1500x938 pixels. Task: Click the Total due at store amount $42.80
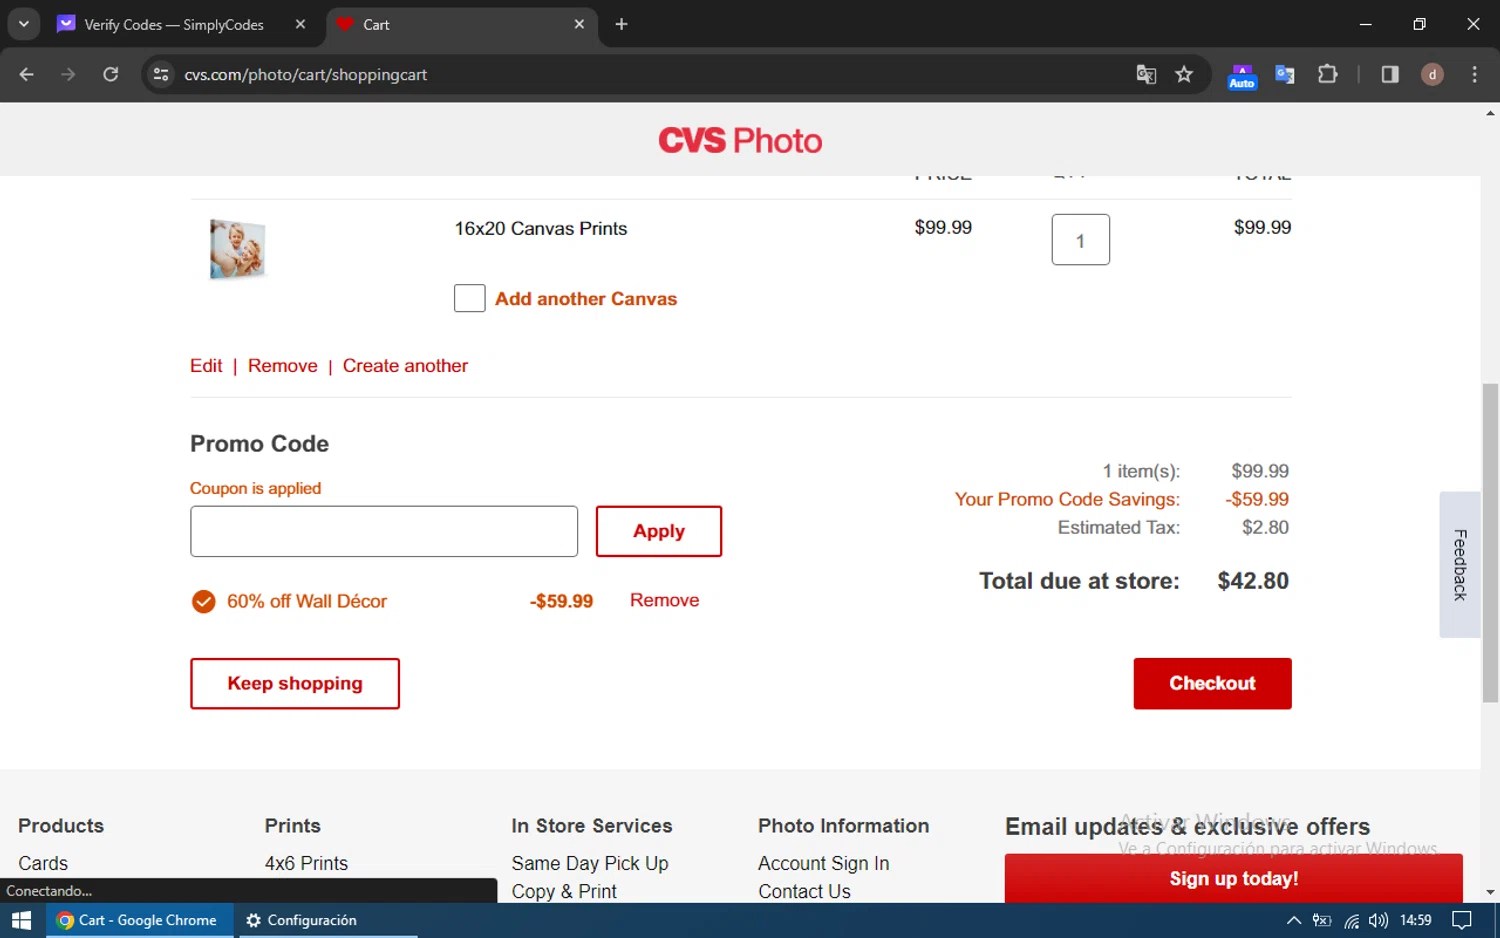1253,581
